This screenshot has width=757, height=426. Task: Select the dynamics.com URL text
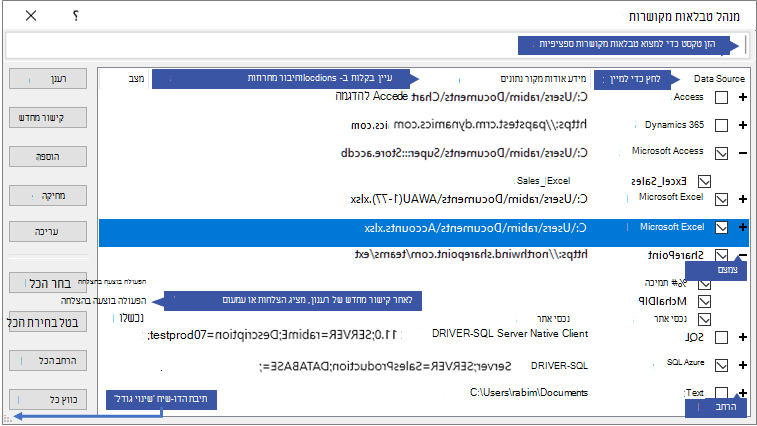pos(469,126)
